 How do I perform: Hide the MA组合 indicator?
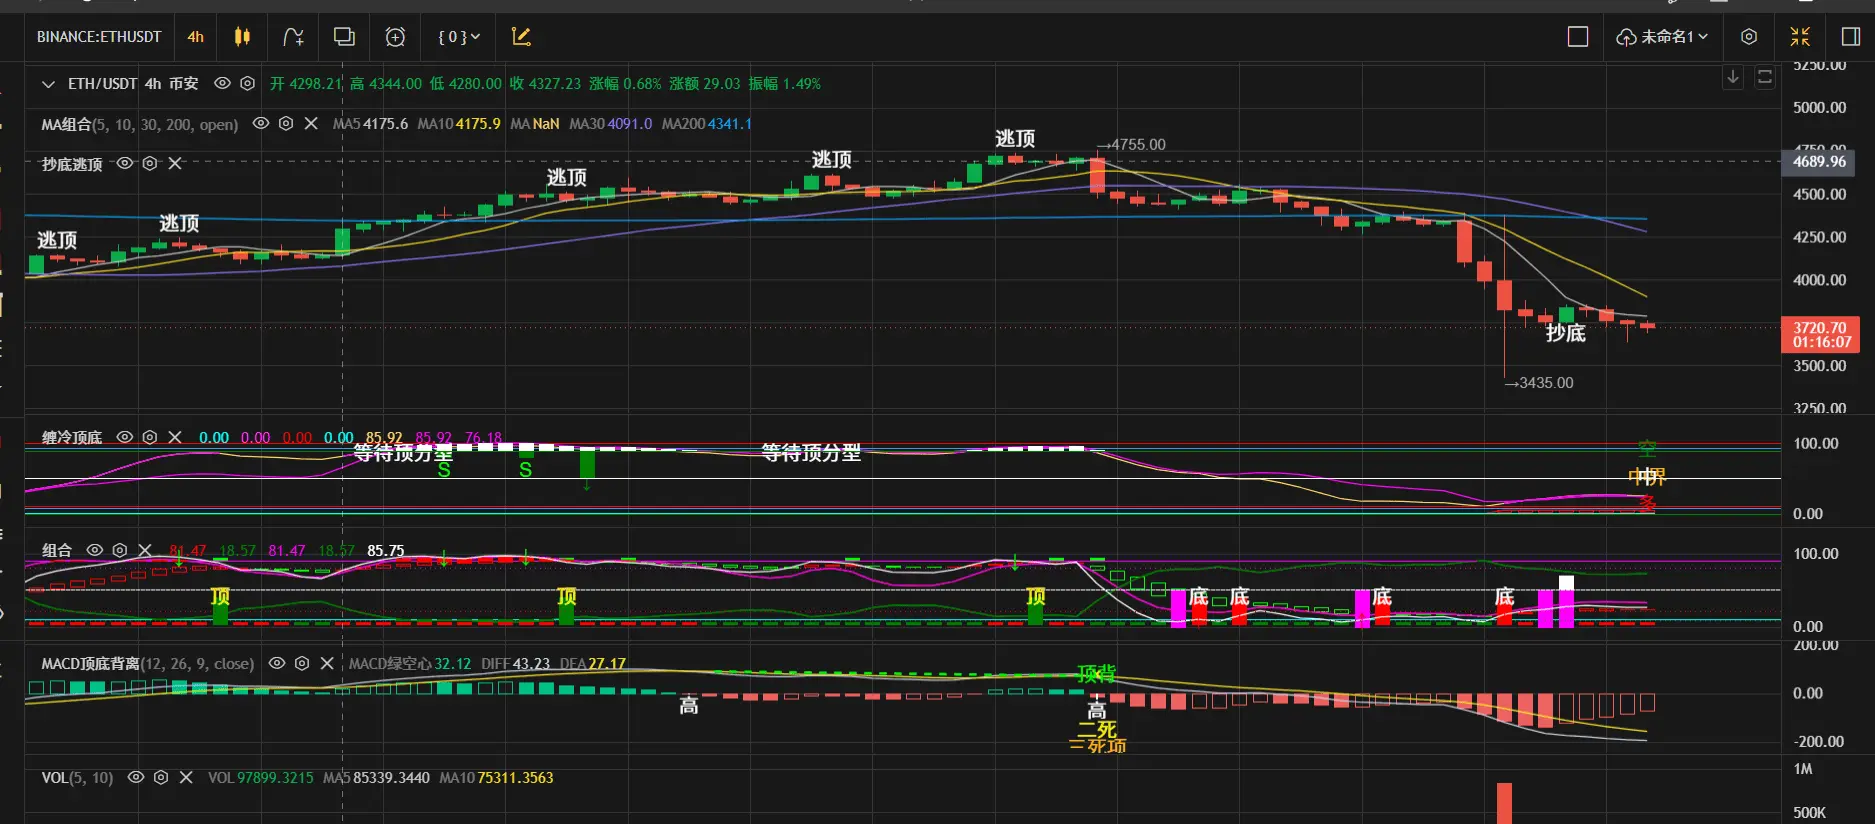tap(261, 124)
